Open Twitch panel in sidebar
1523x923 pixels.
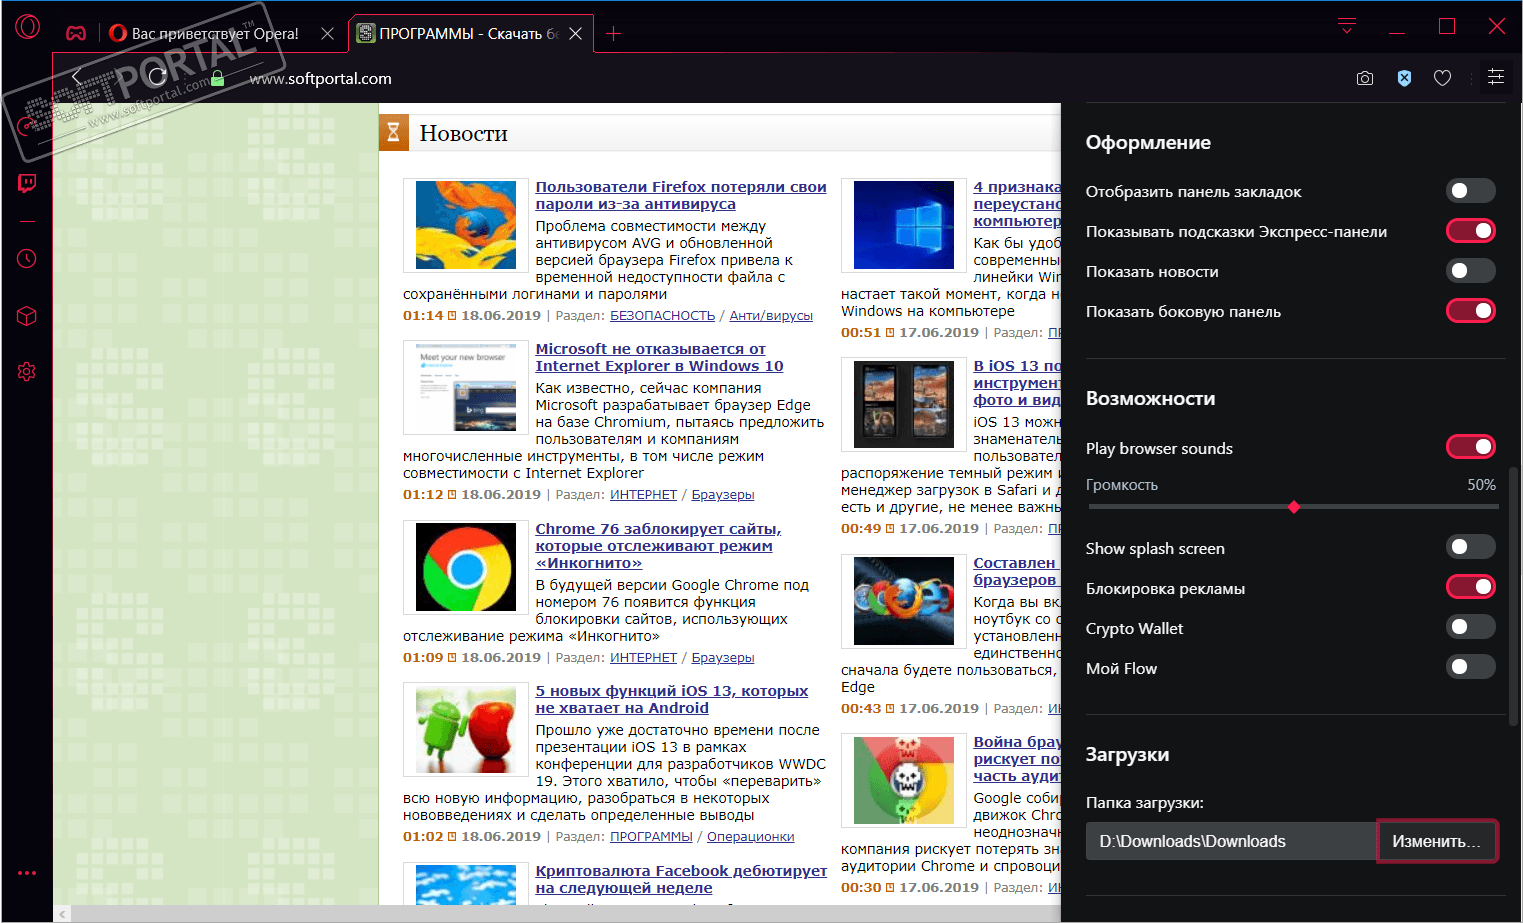[x=27, y=183]
